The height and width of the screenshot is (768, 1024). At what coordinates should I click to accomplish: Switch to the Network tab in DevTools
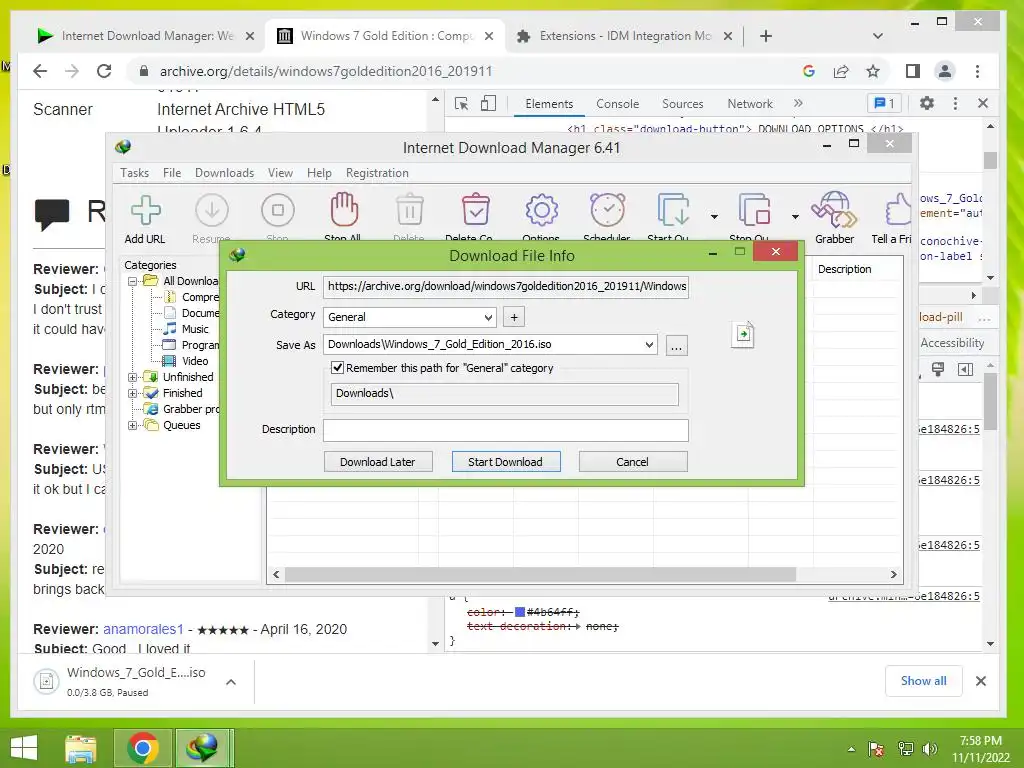(750, 104)
